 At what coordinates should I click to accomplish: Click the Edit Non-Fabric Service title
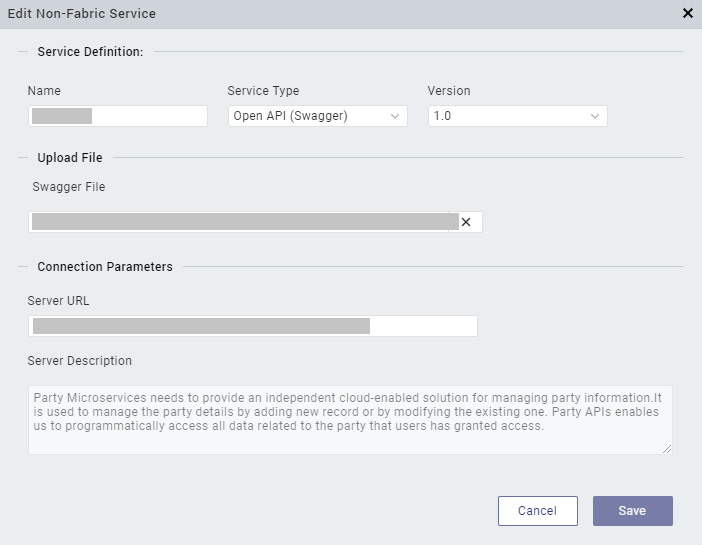click(x=81, y=13)
